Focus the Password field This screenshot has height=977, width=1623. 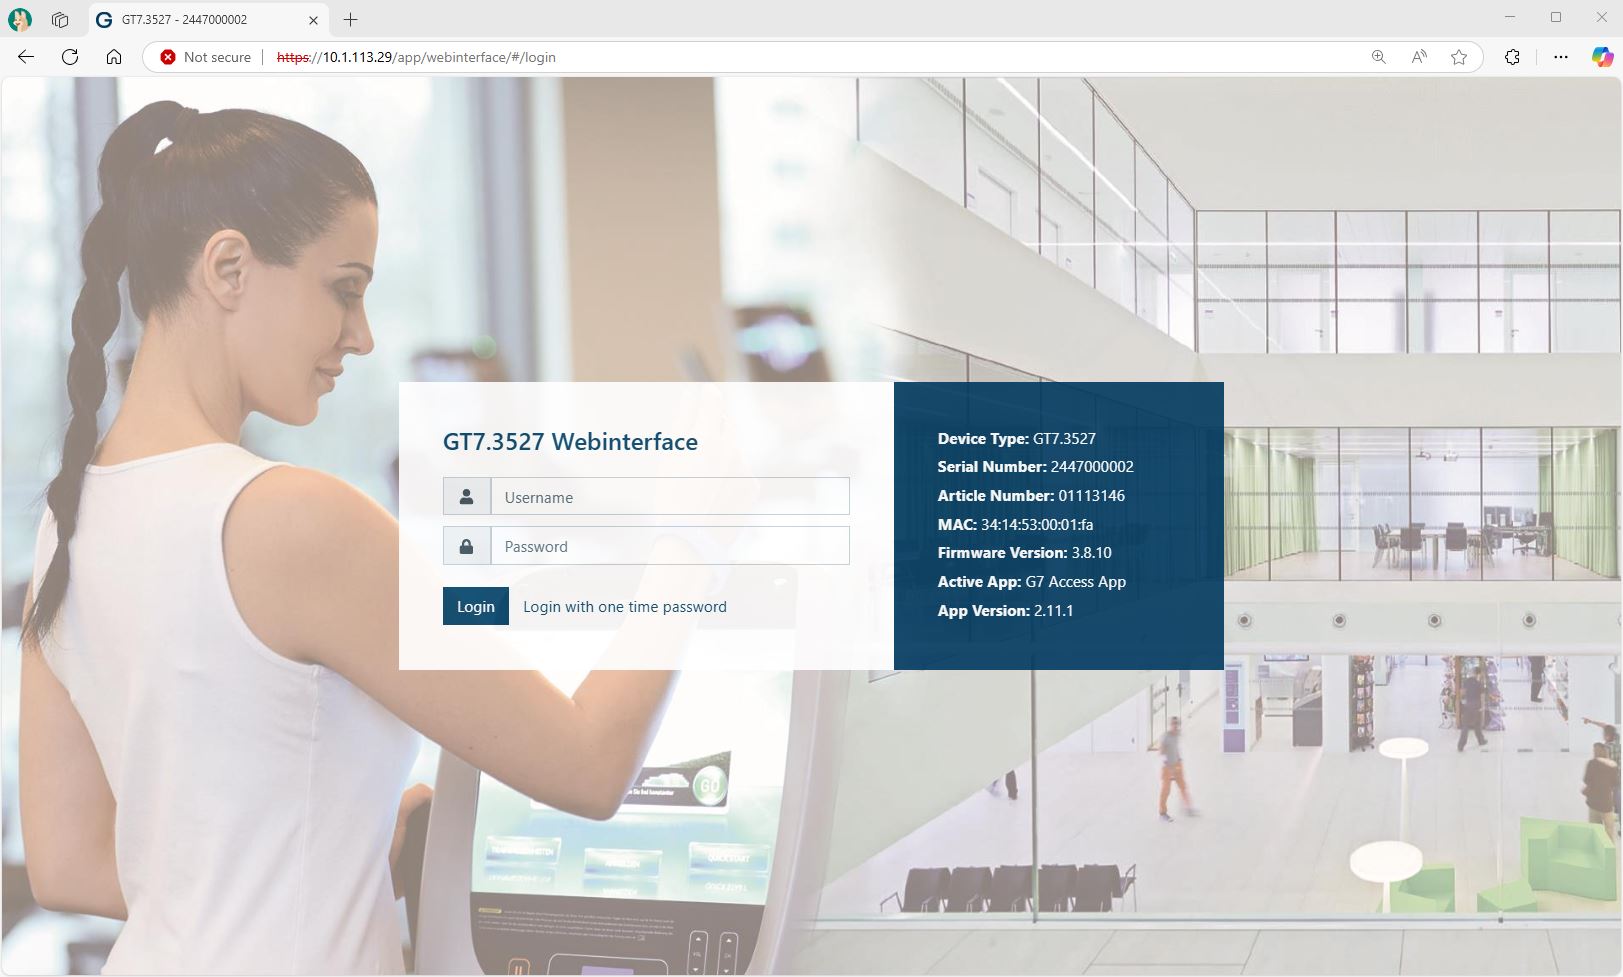[670, 546]
